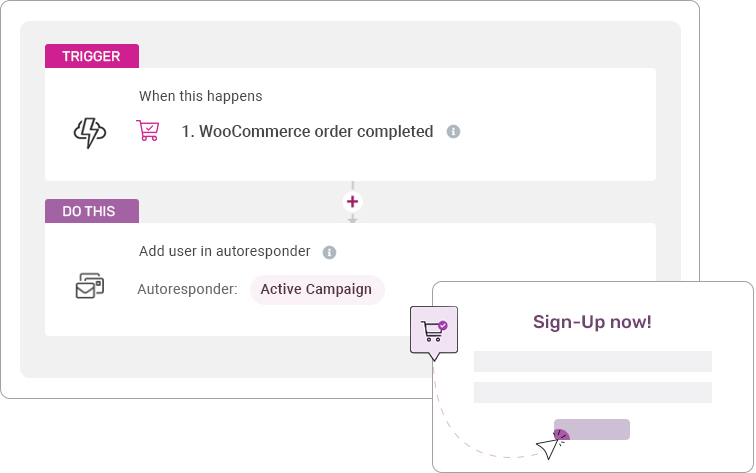The width and height of the screenshot is (756, 473).
Task: Click the autoresponder envelope icon
Action: [90, 285]
